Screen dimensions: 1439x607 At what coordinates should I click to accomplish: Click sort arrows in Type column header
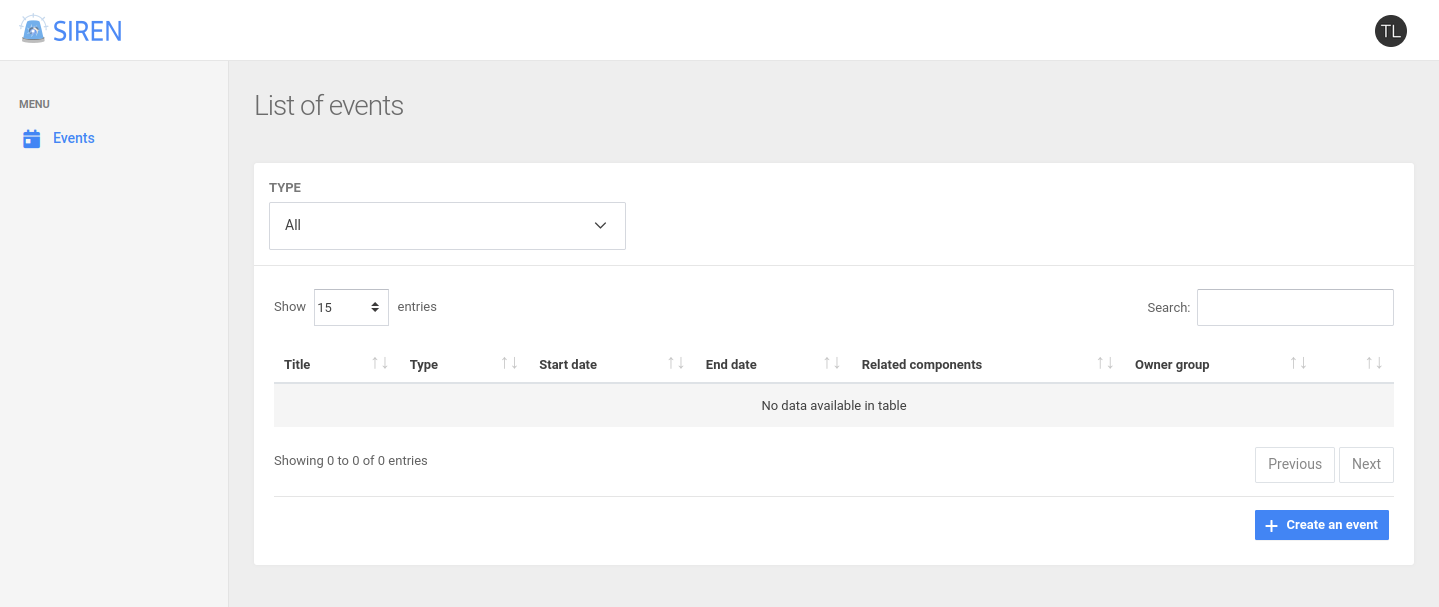[509, 364]
